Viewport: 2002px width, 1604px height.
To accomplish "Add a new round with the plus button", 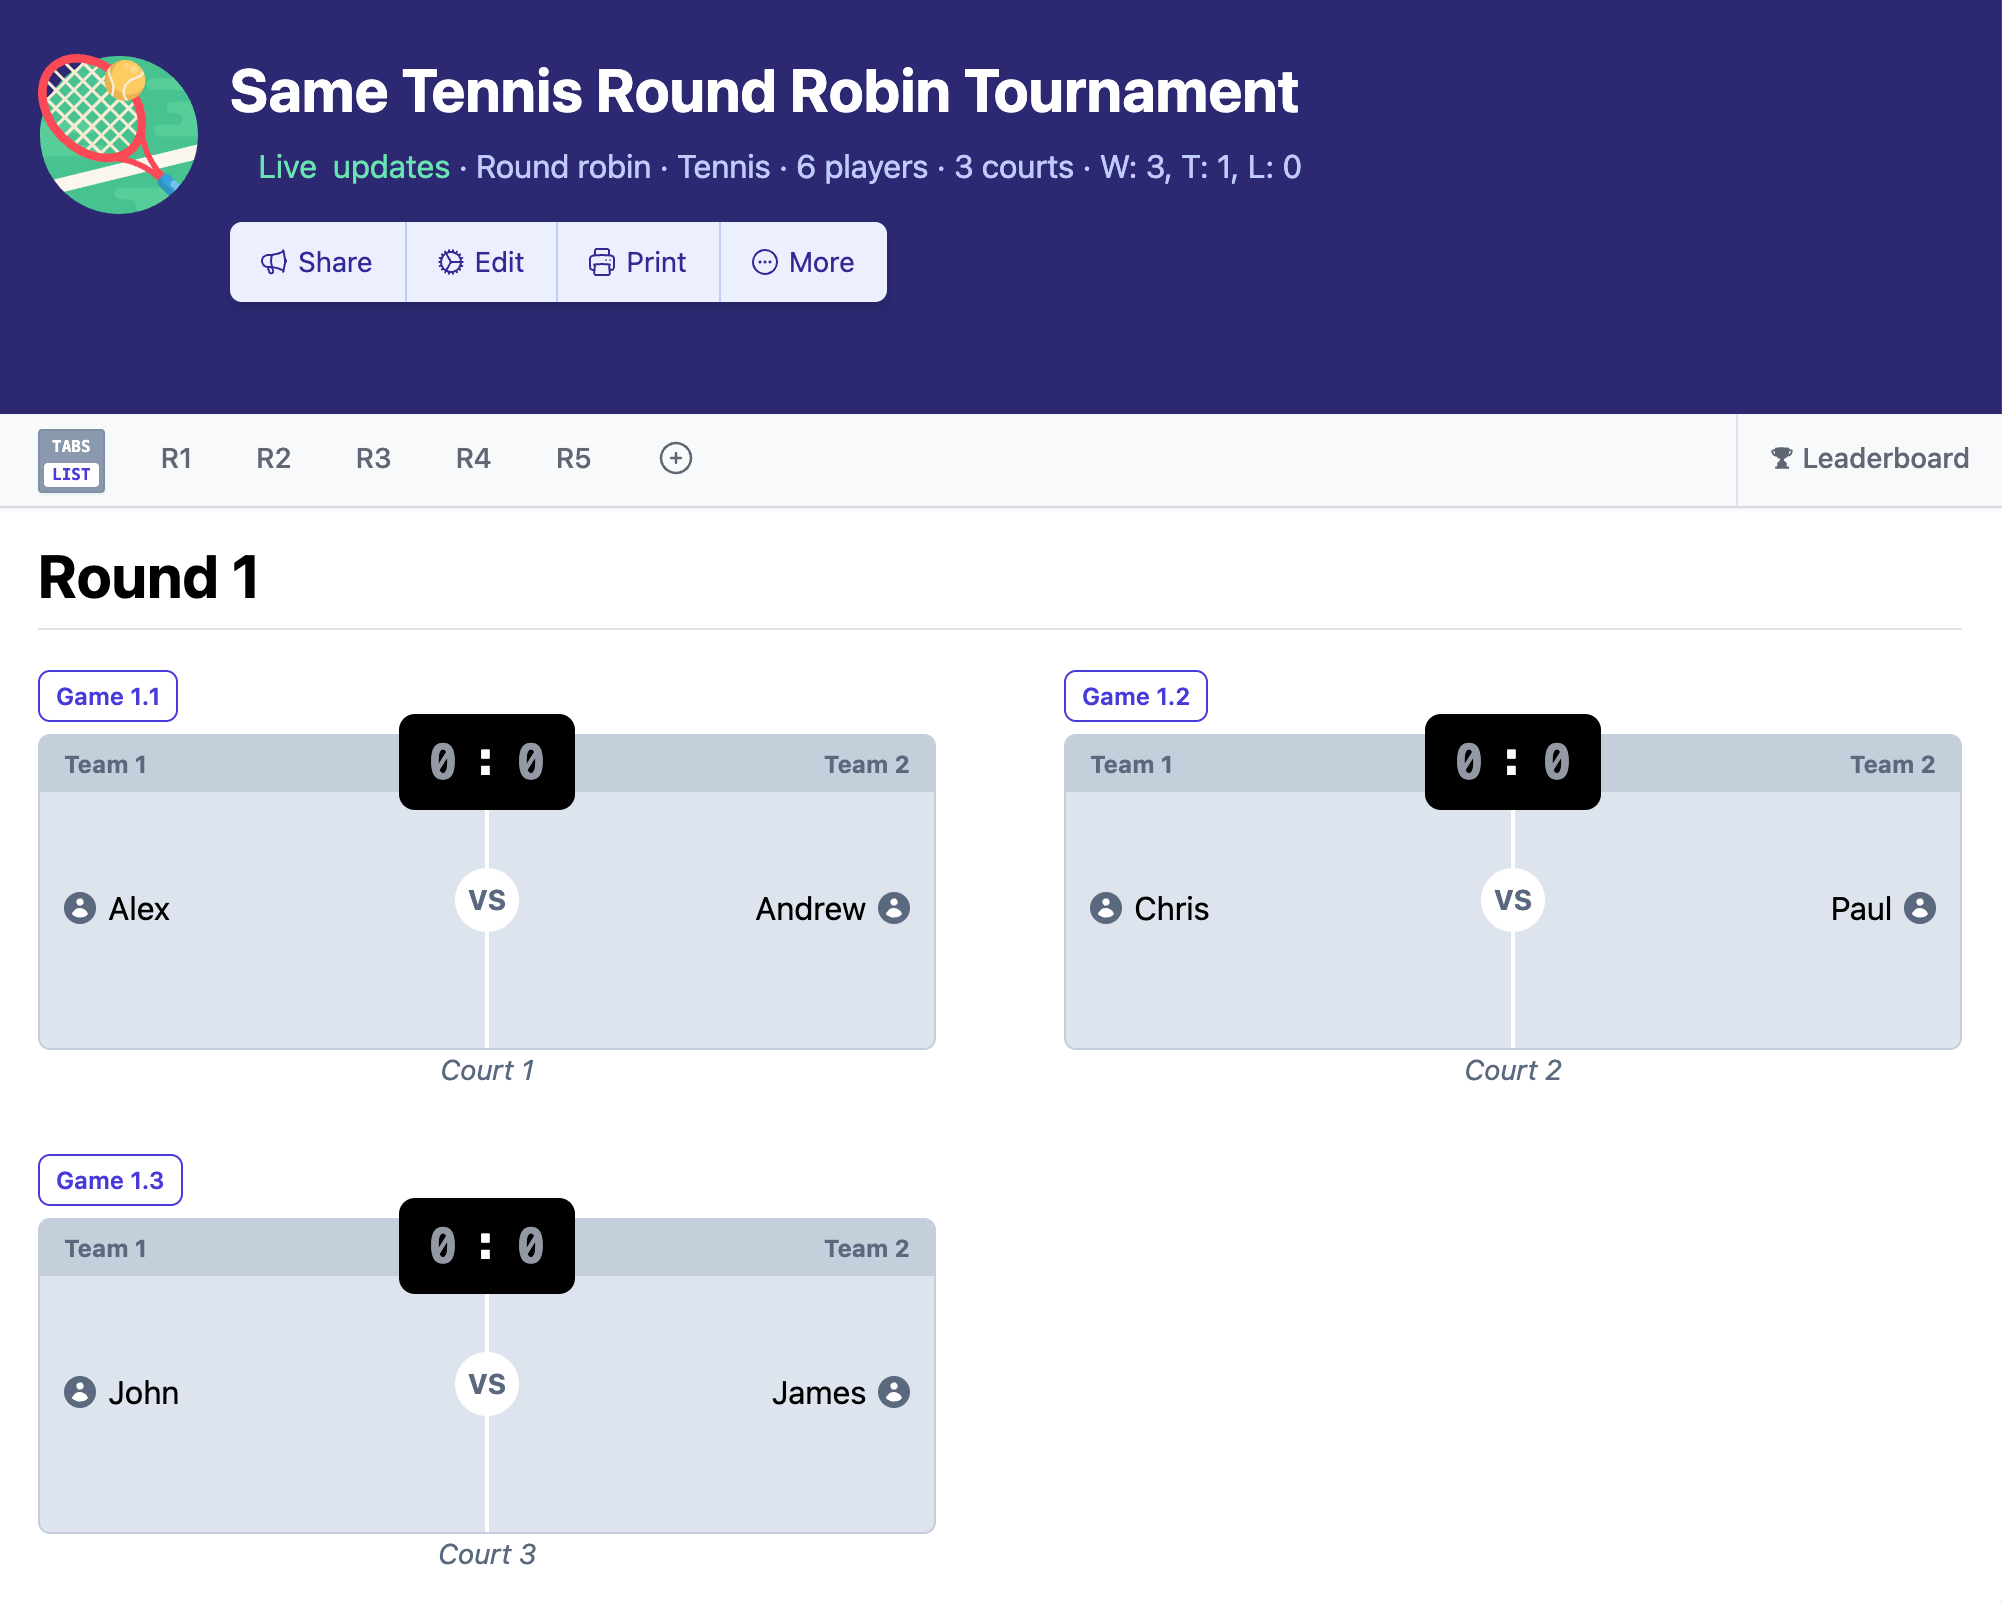I will pyautogui.click(x=675, y=458).
